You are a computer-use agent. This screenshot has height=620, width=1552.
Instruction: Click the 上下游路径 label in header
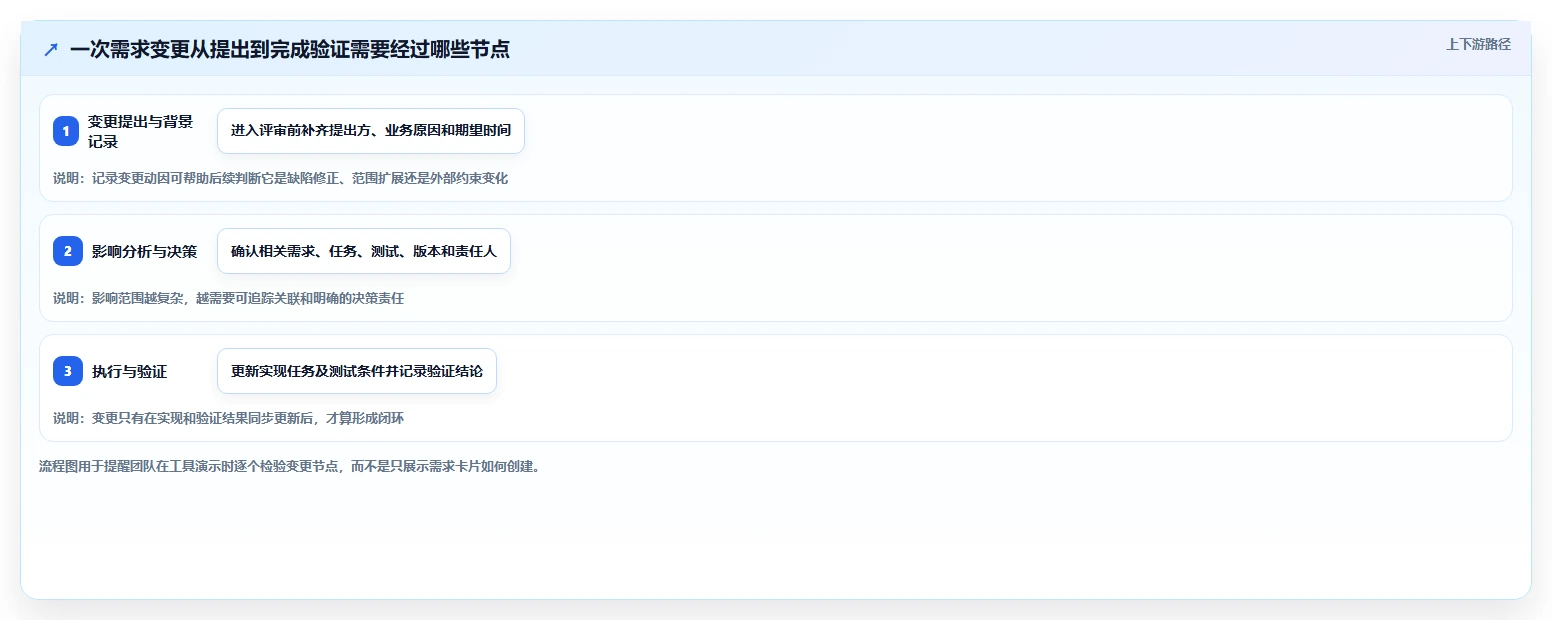(x=1478, y=44)
